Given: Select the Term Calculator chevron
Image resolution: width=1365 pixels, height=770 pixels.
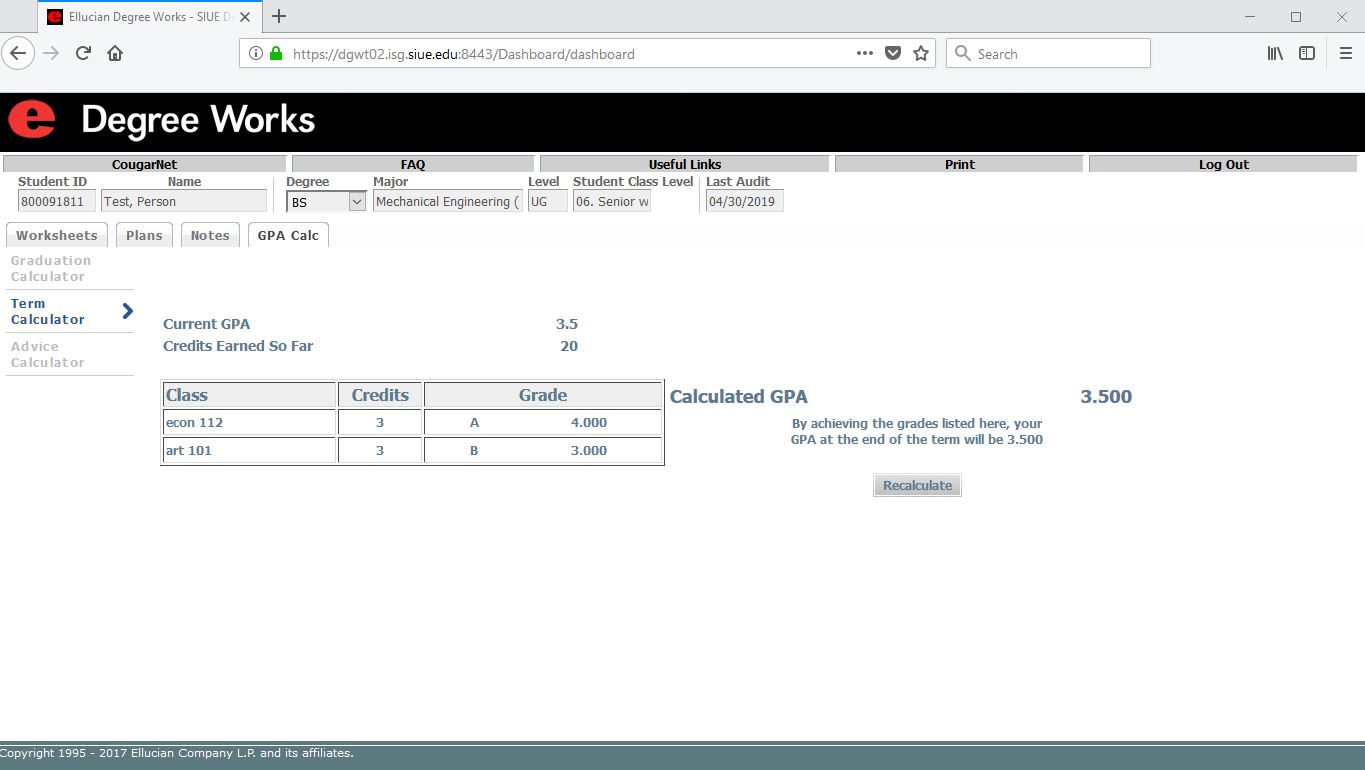Looking at the screenshot, I should [127, 311].
